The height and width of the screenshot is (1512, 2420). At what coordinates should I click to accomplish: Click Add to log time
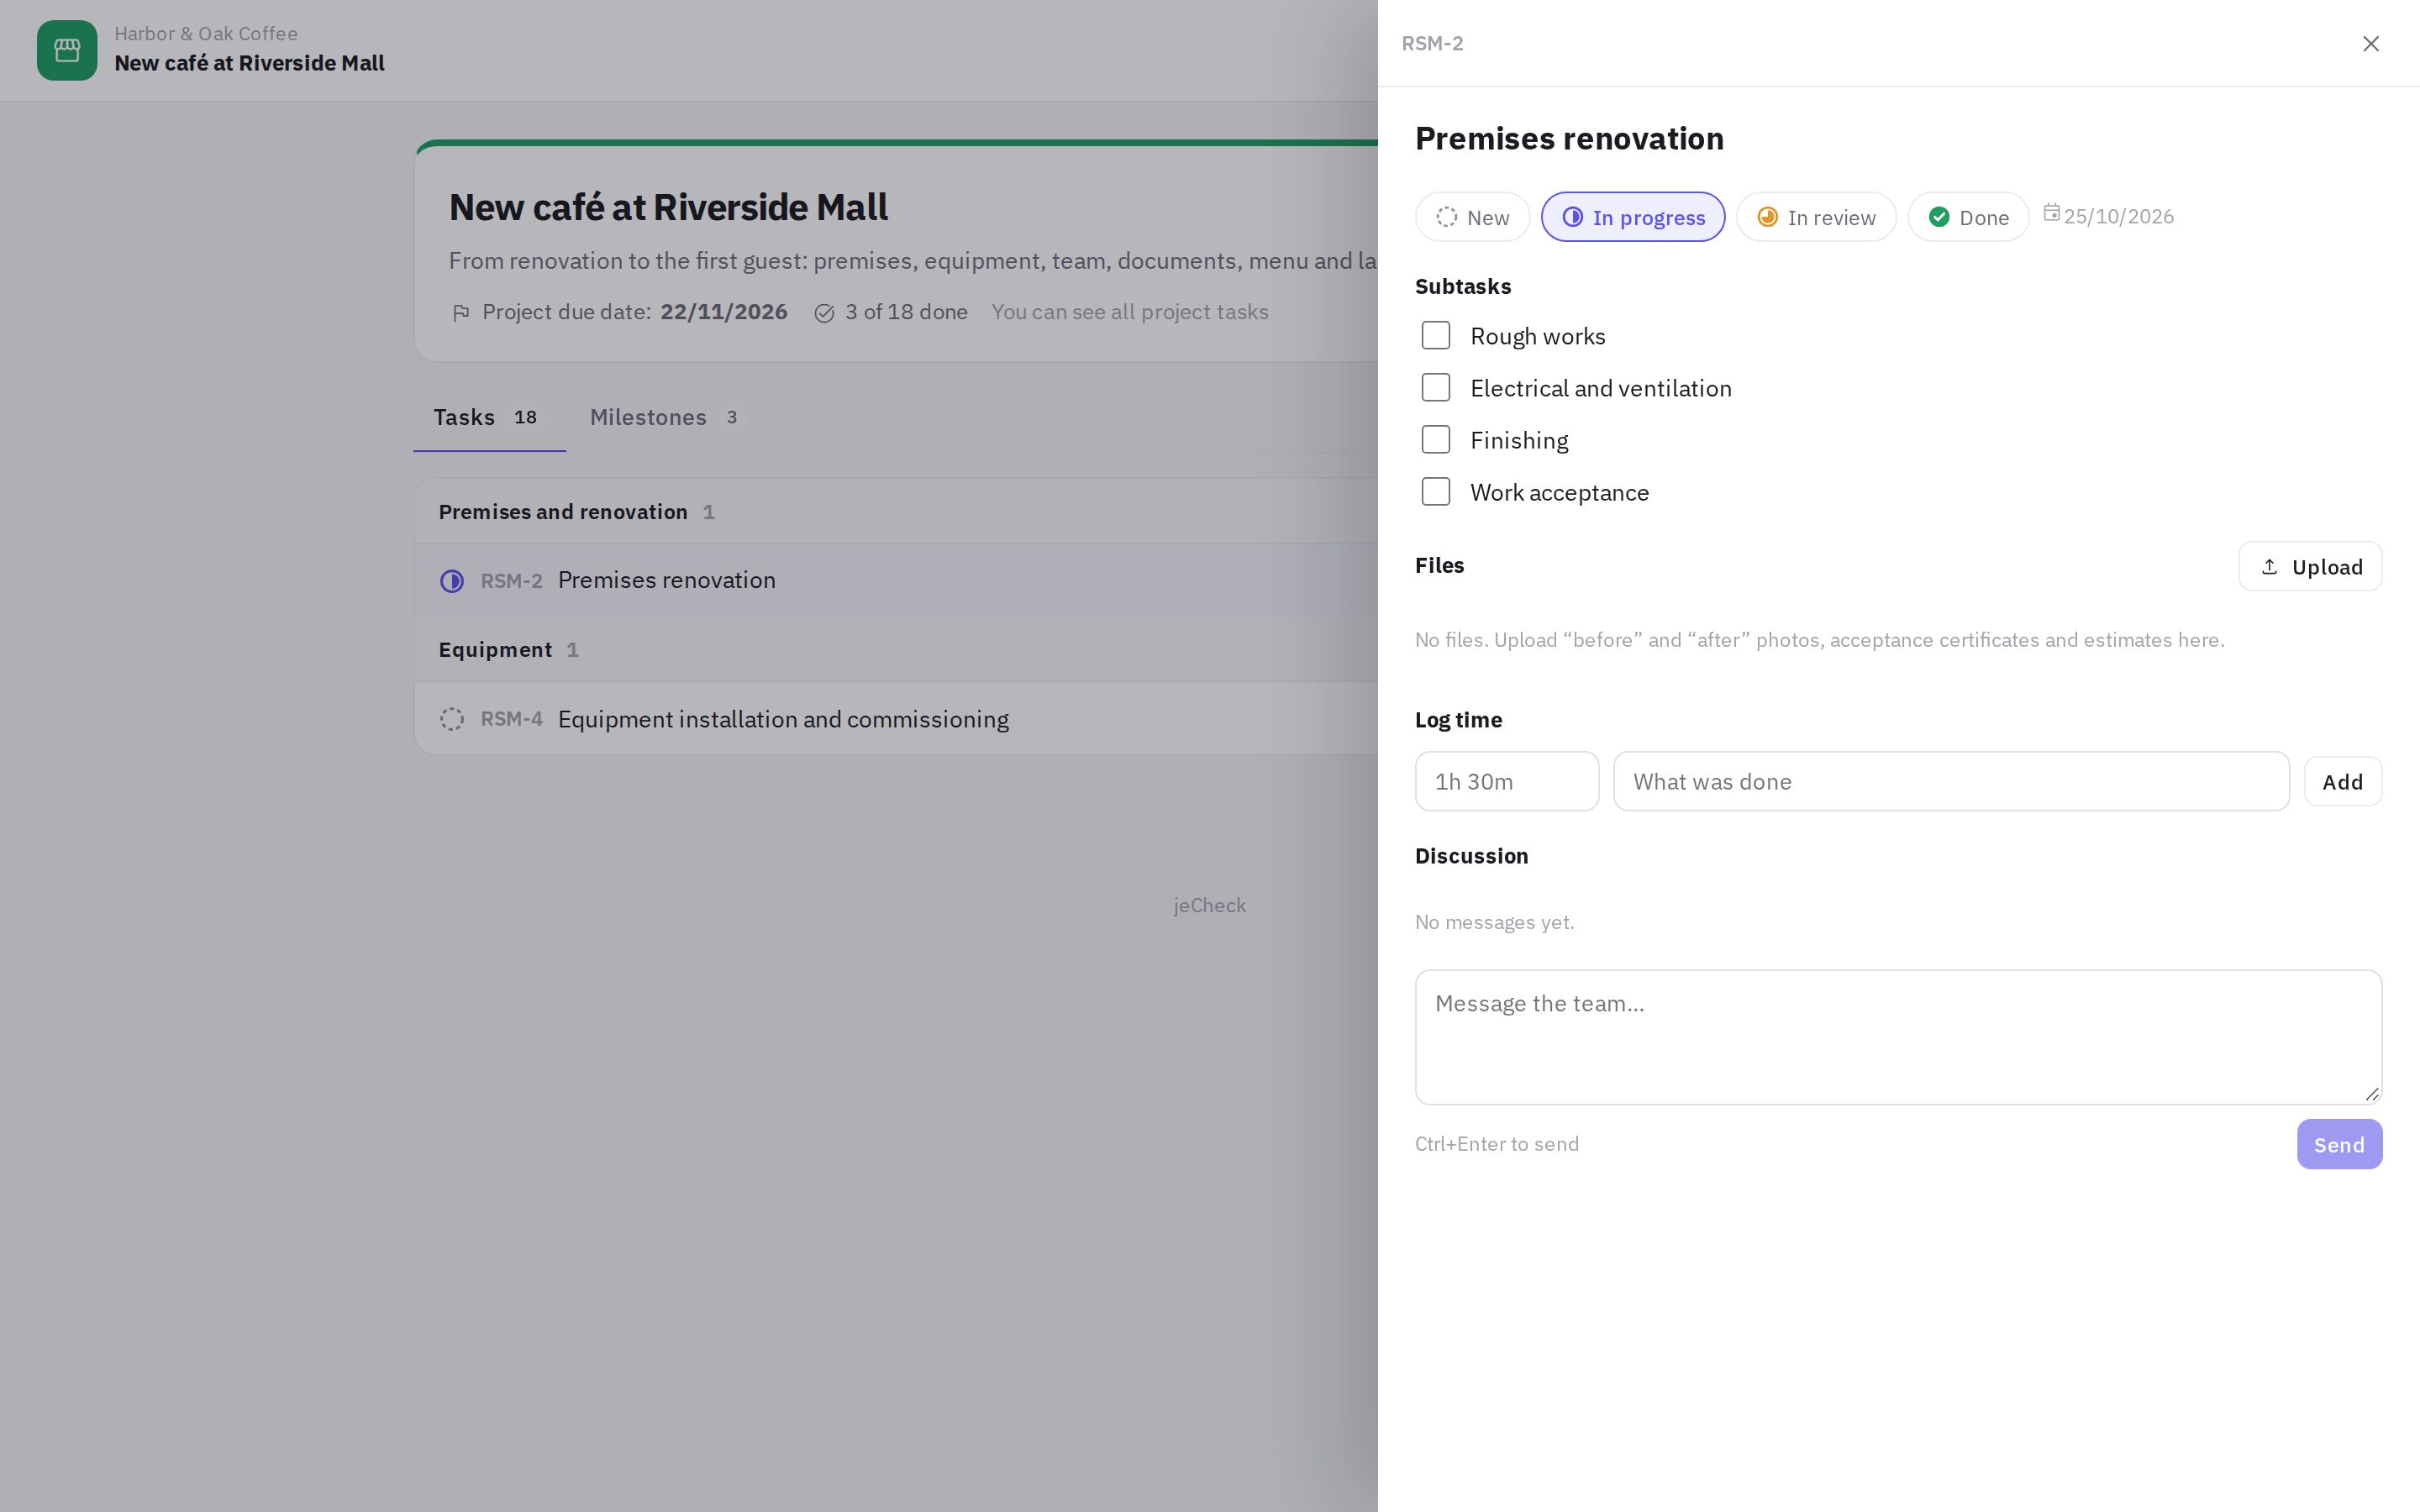click(x=2342, y=782)
